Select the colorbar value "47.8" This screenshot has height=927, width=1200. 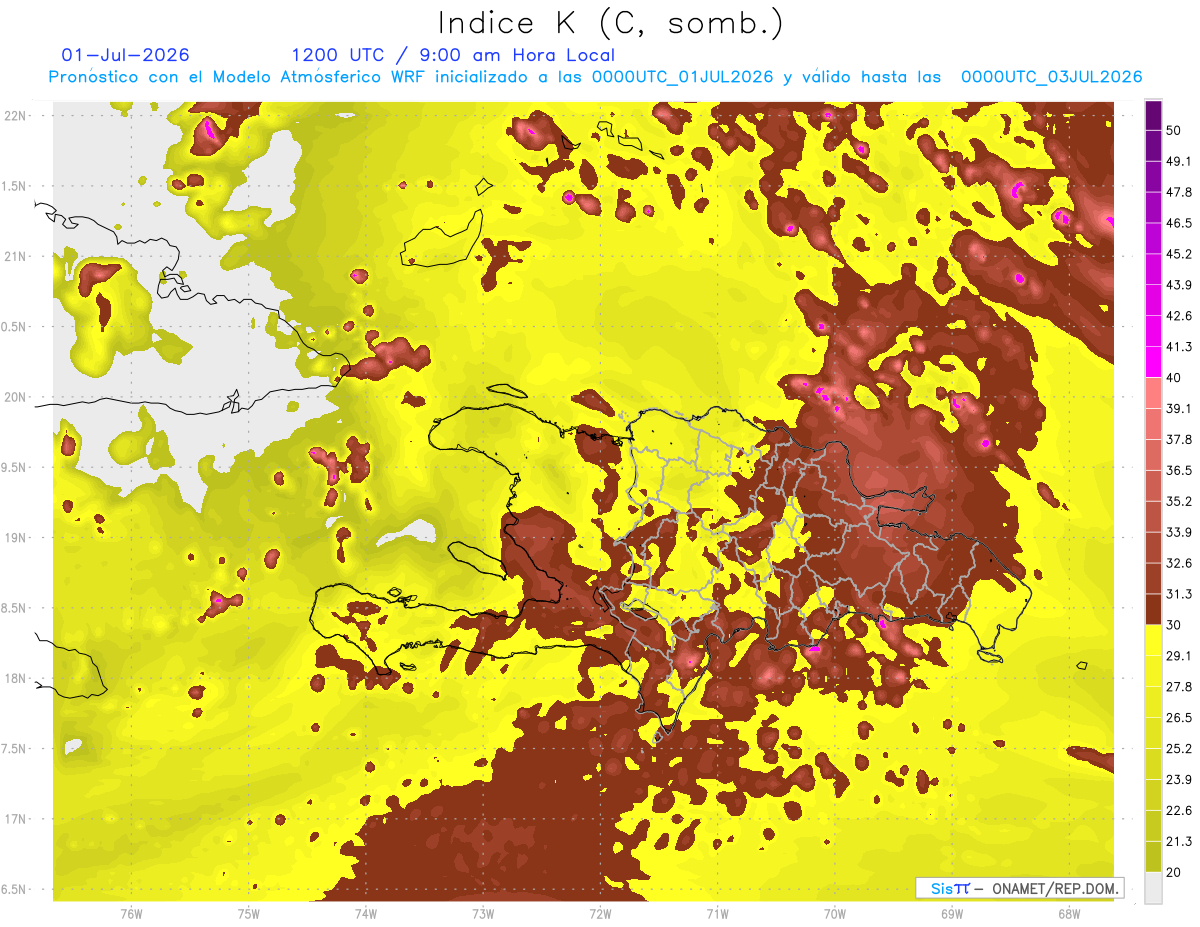(1178, 192)
